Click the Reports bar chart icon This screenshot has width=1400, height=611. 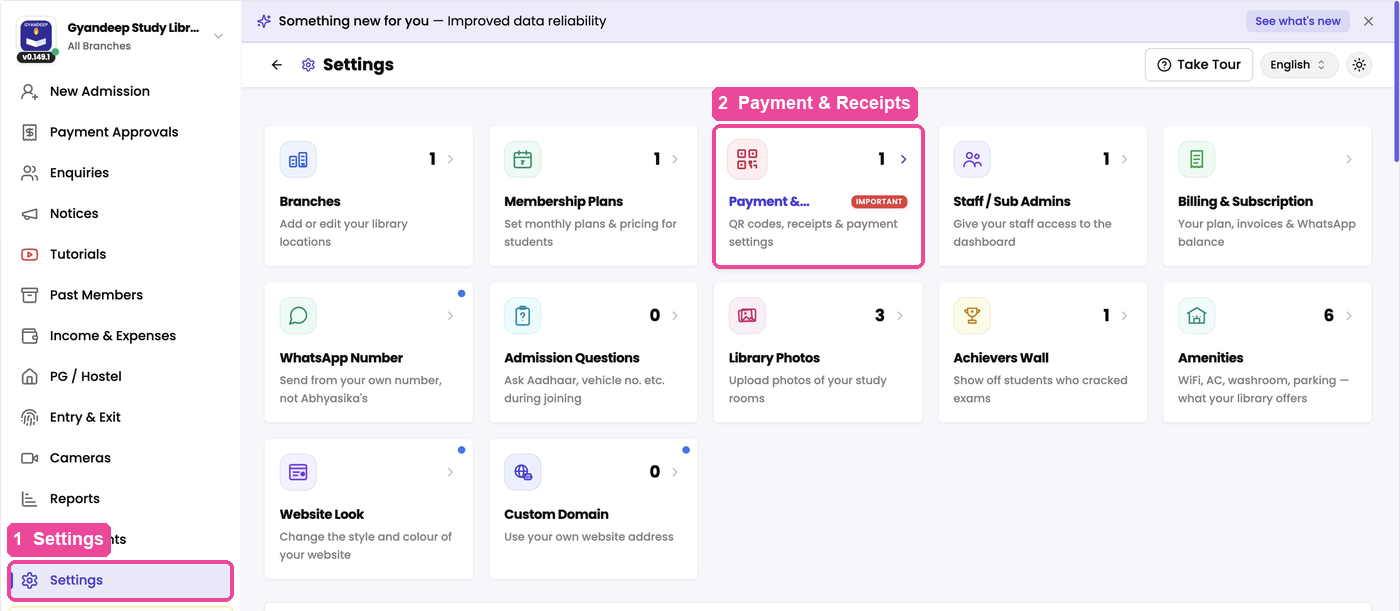click(x=30, y=499)
